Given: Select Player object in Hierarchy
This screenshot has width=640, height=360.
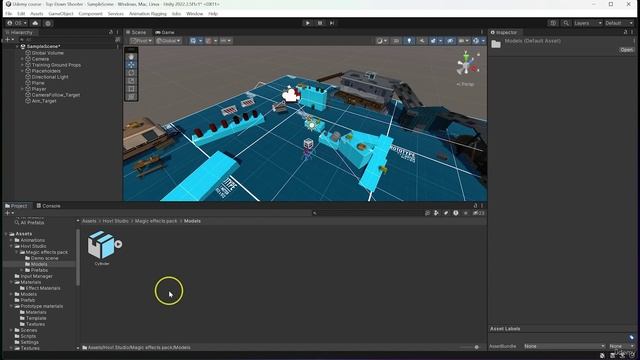Looking at the screenshot, I should (39, 89).
